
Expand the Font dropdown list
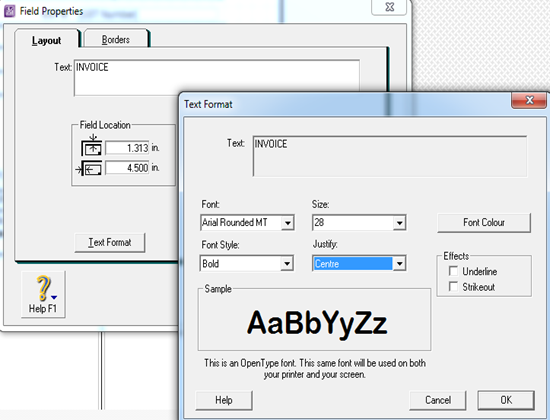point(288,223)
